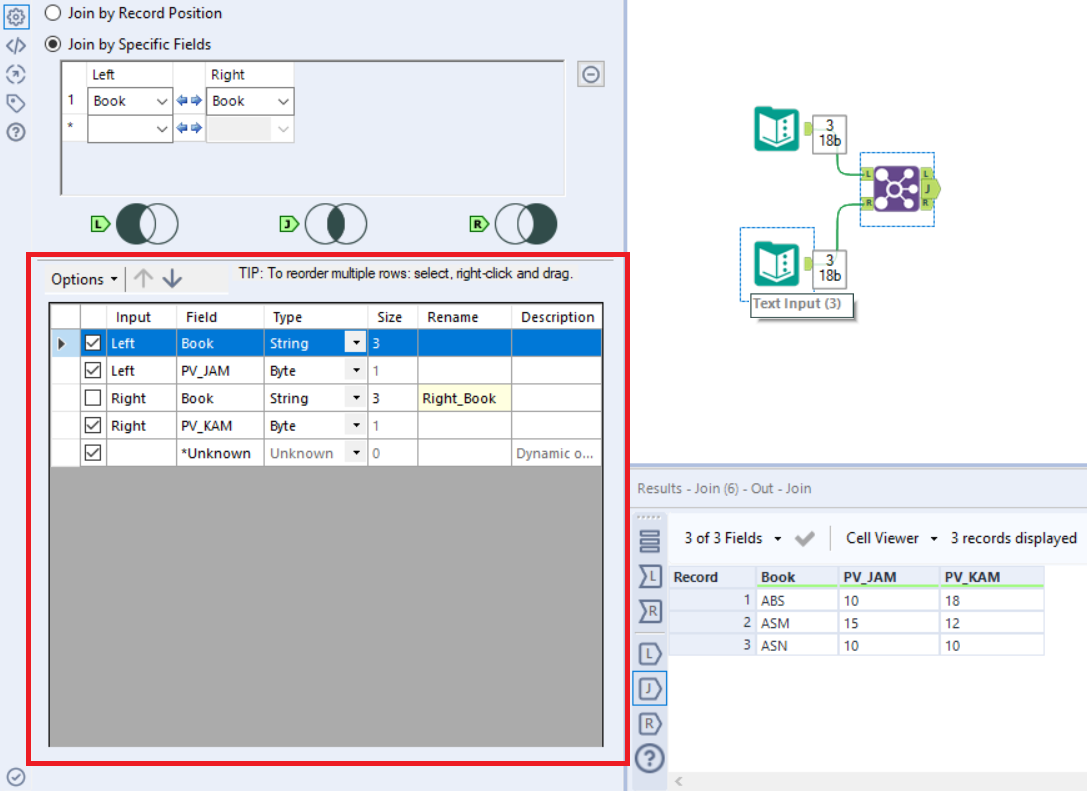Screen dimensions: 1087x791
Task: Open the Options dropdown menu
Action: (x=82, y=279)
